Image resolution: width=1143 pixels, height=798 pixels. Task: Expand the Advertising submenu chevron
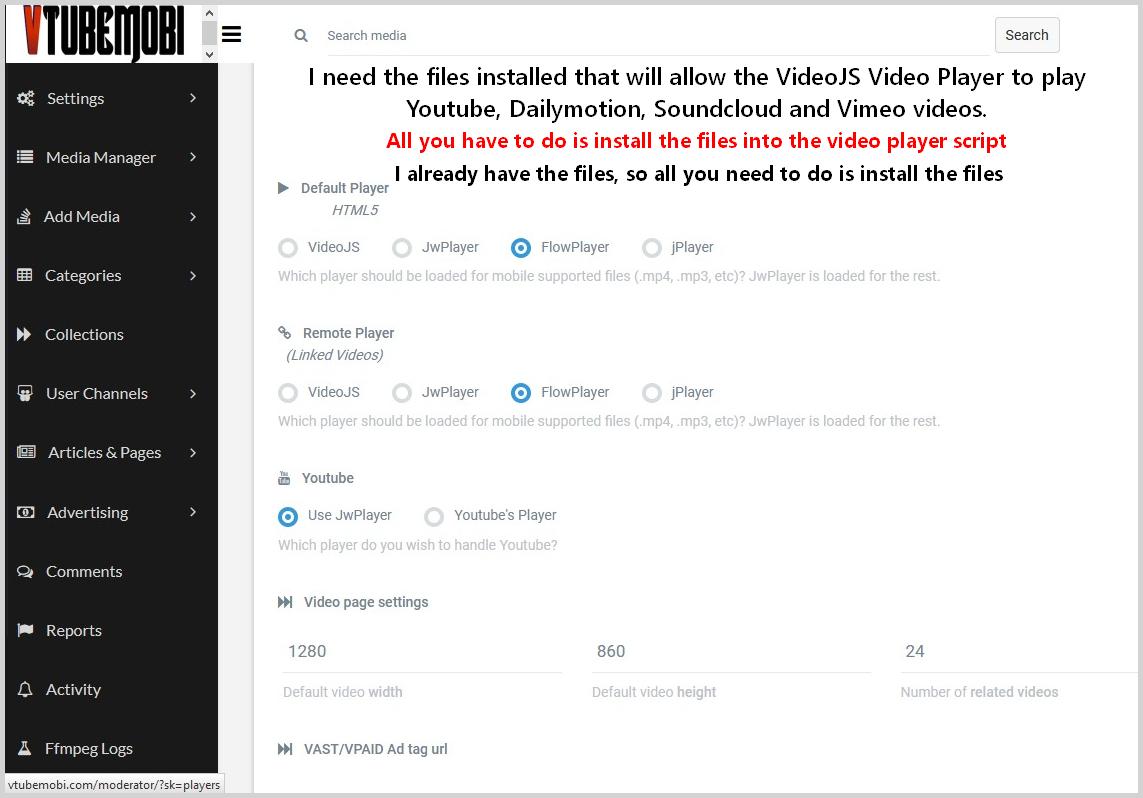[193, 512]
